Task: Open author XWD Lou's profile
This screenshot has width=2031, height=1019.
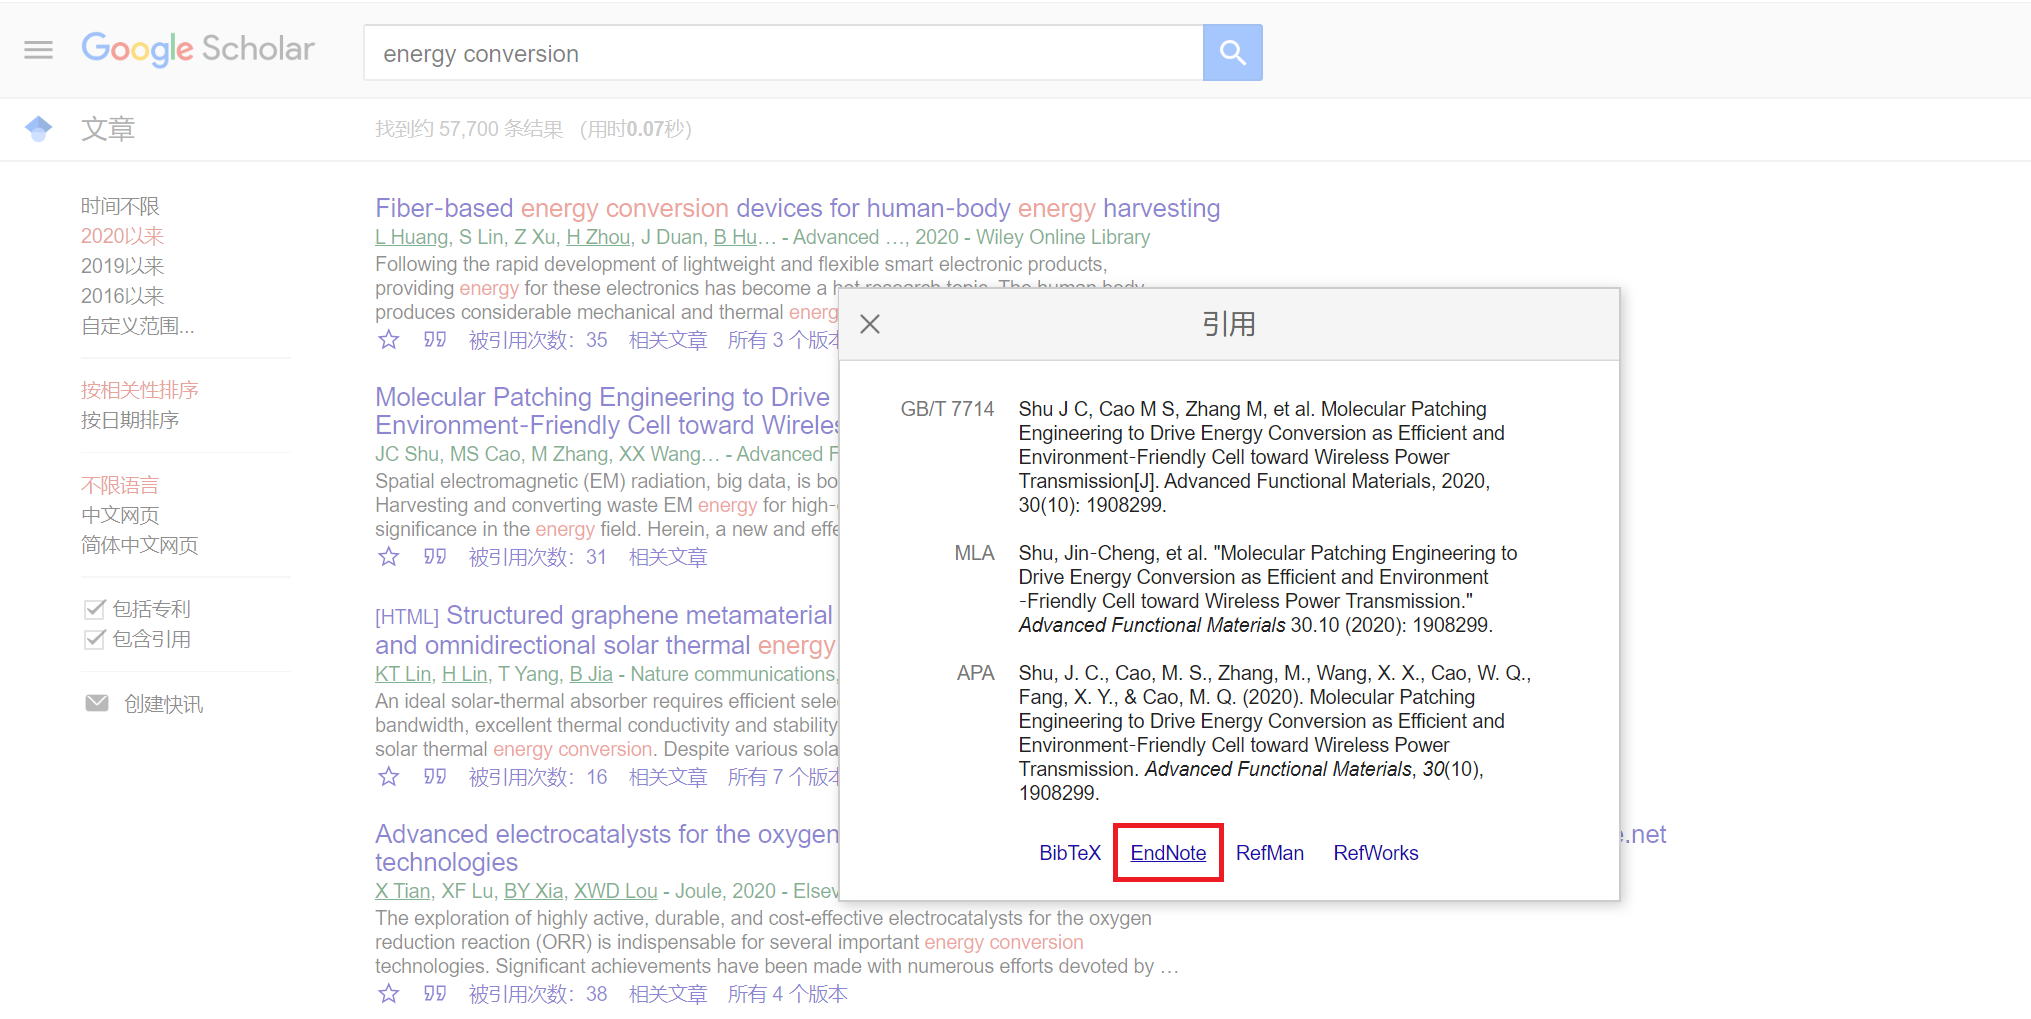Action: (616, 891)
